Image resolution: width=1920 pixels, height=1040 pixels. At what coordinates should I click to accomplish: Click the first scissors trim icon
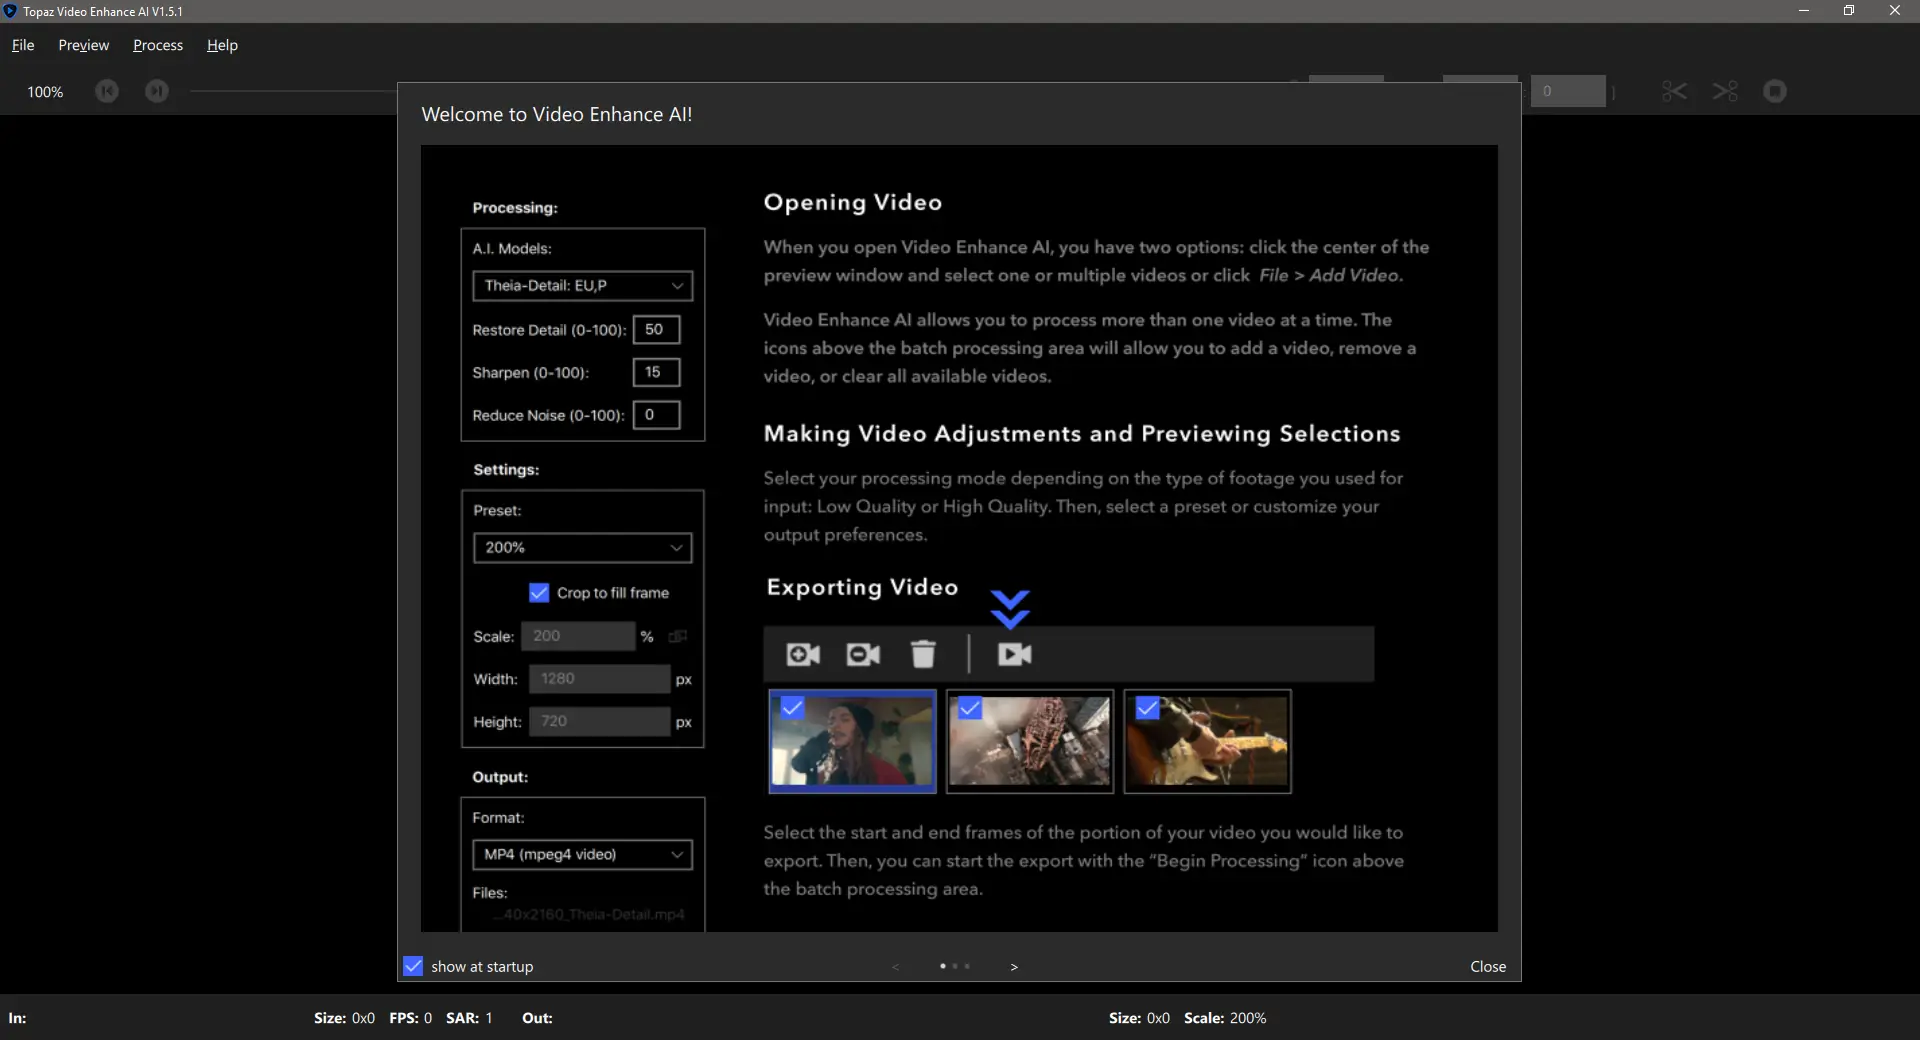click(1674, 91)
